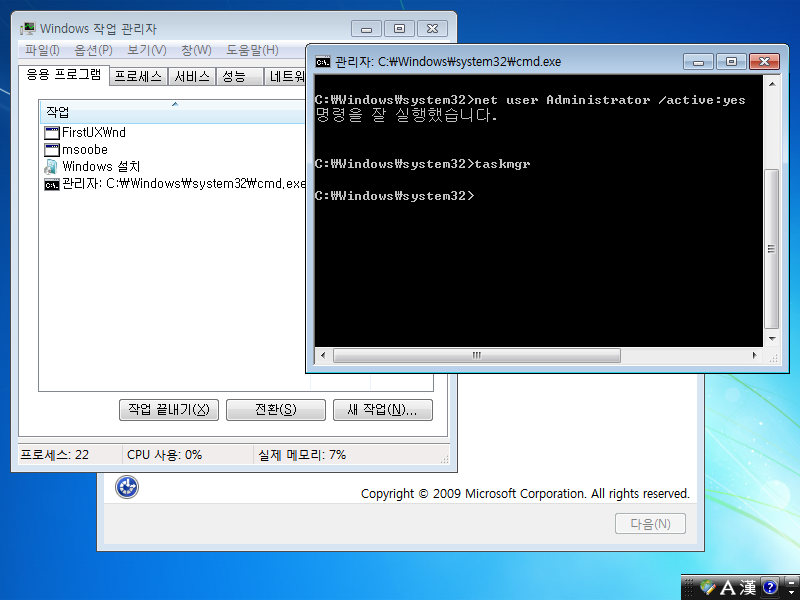Screen dimensions: 800x600
Task: Click the cmd.exe title bar icon
Action: click(x=322, y=62)
